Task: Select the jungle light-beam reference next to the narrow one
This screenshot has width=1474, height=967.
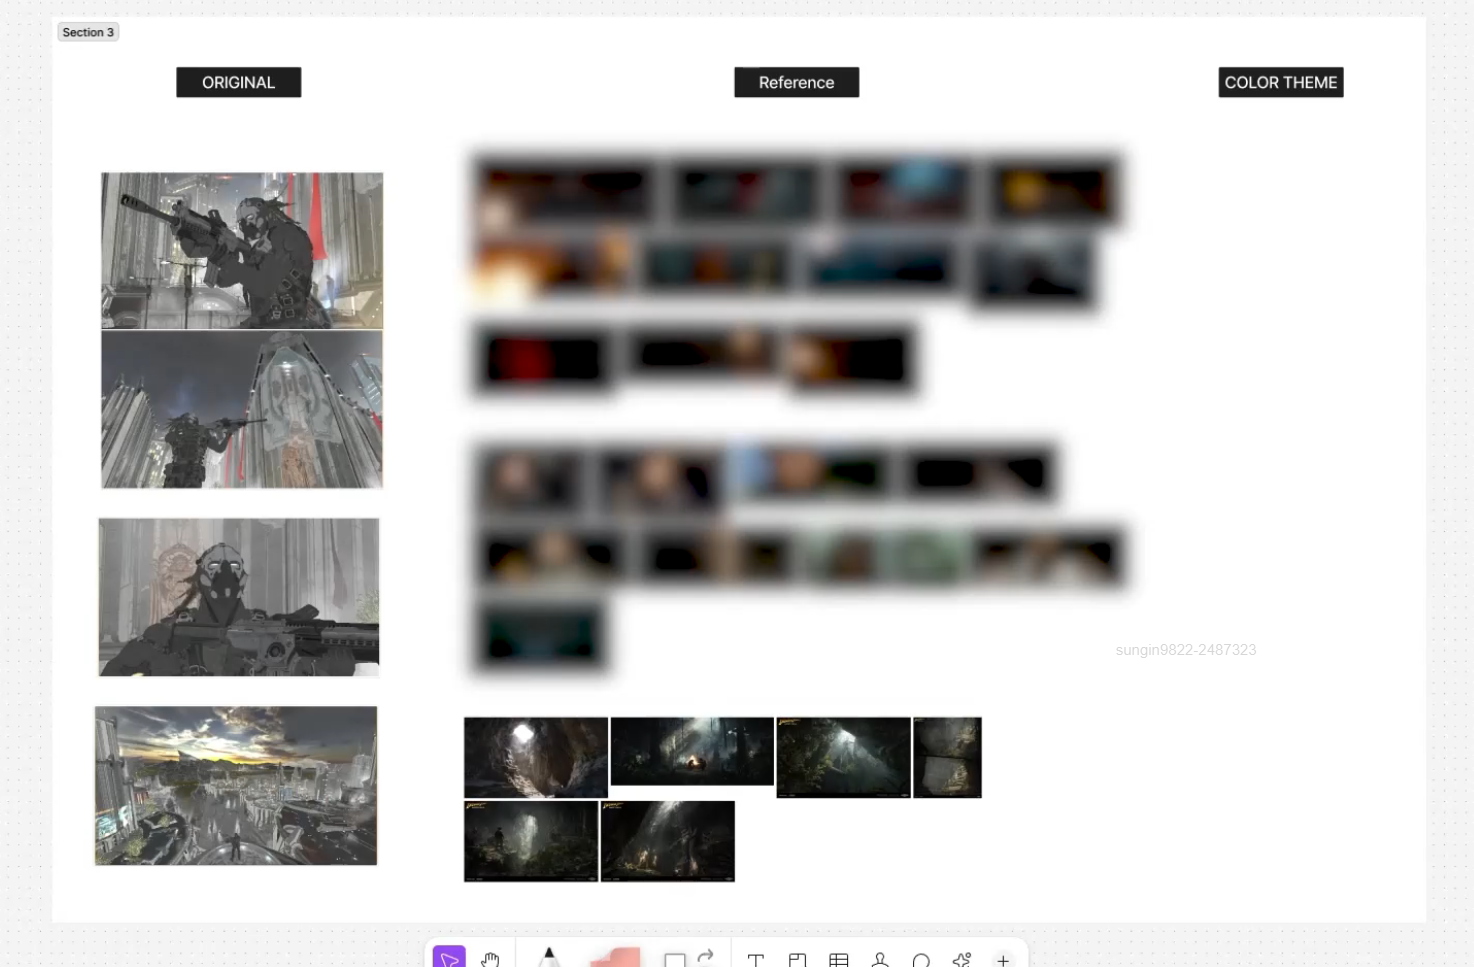Action: 844,757
